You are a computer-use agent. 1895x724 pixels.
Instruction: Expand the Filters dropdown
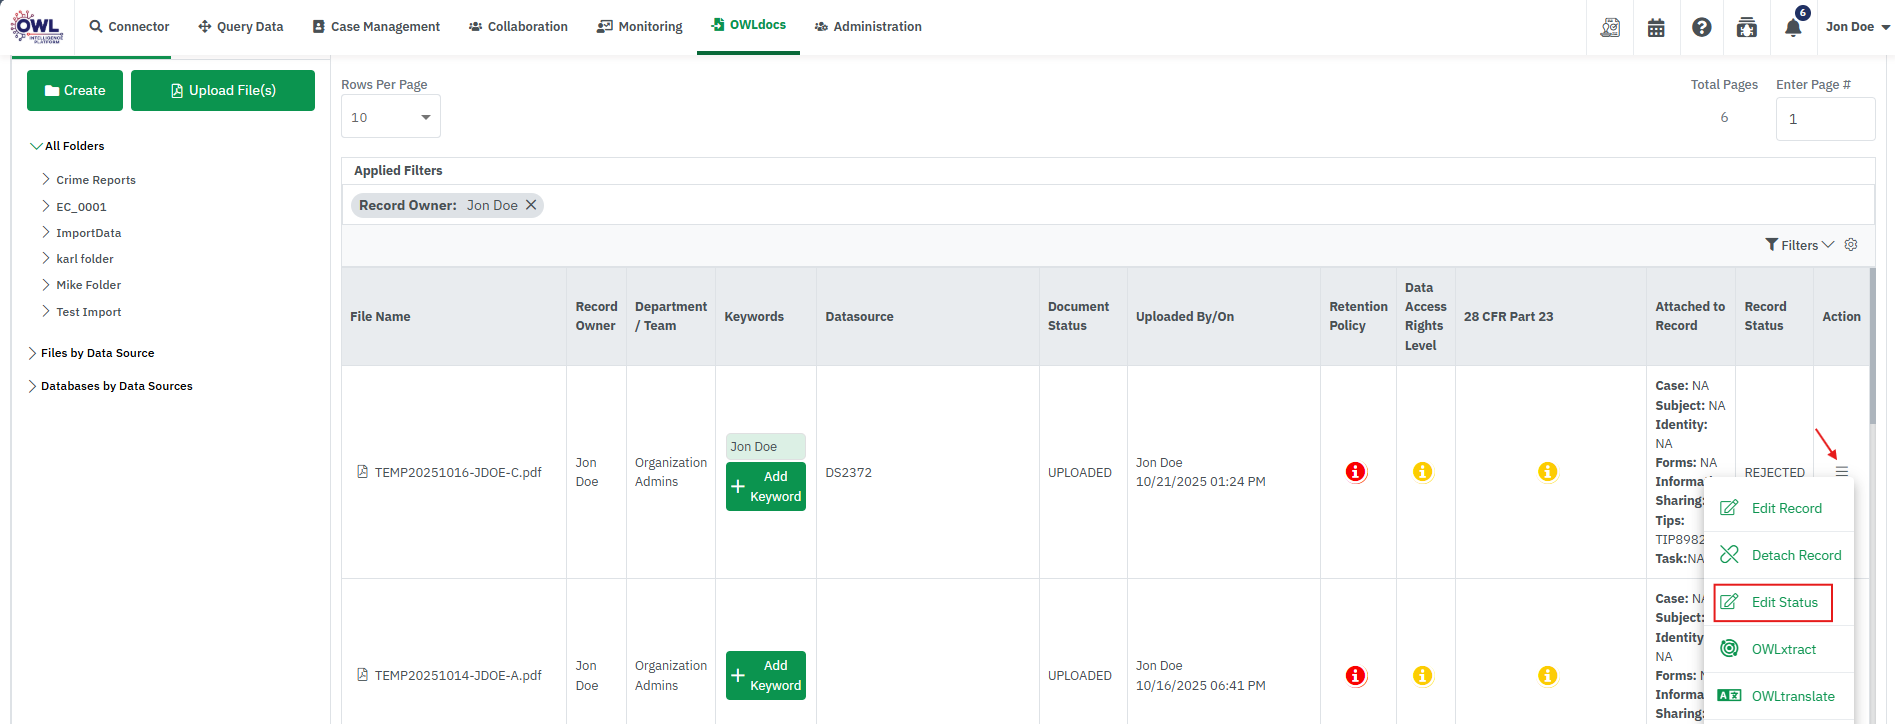point(1799,245)
